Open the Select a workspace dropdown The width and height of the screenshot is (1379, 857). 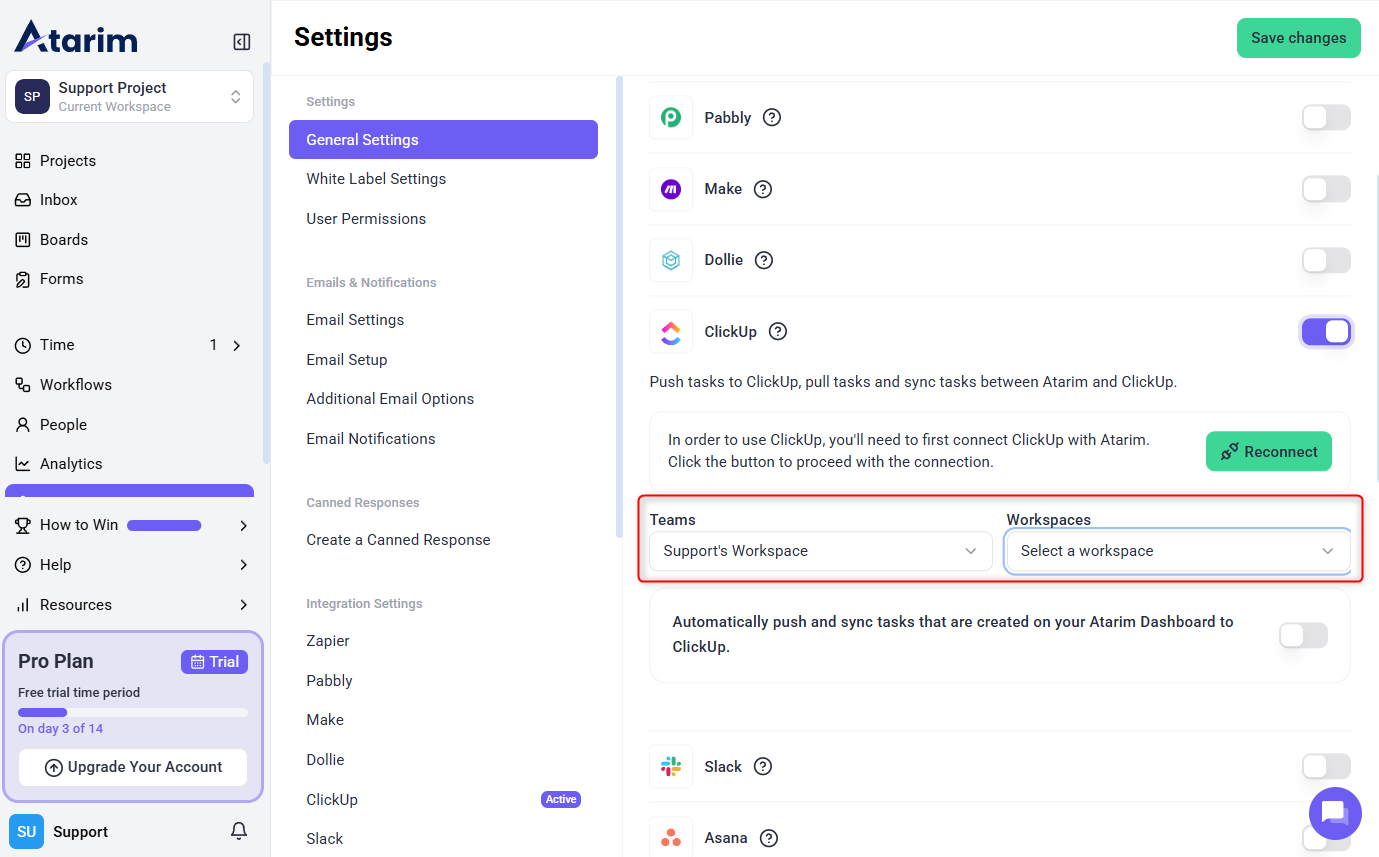(1177, 551)
